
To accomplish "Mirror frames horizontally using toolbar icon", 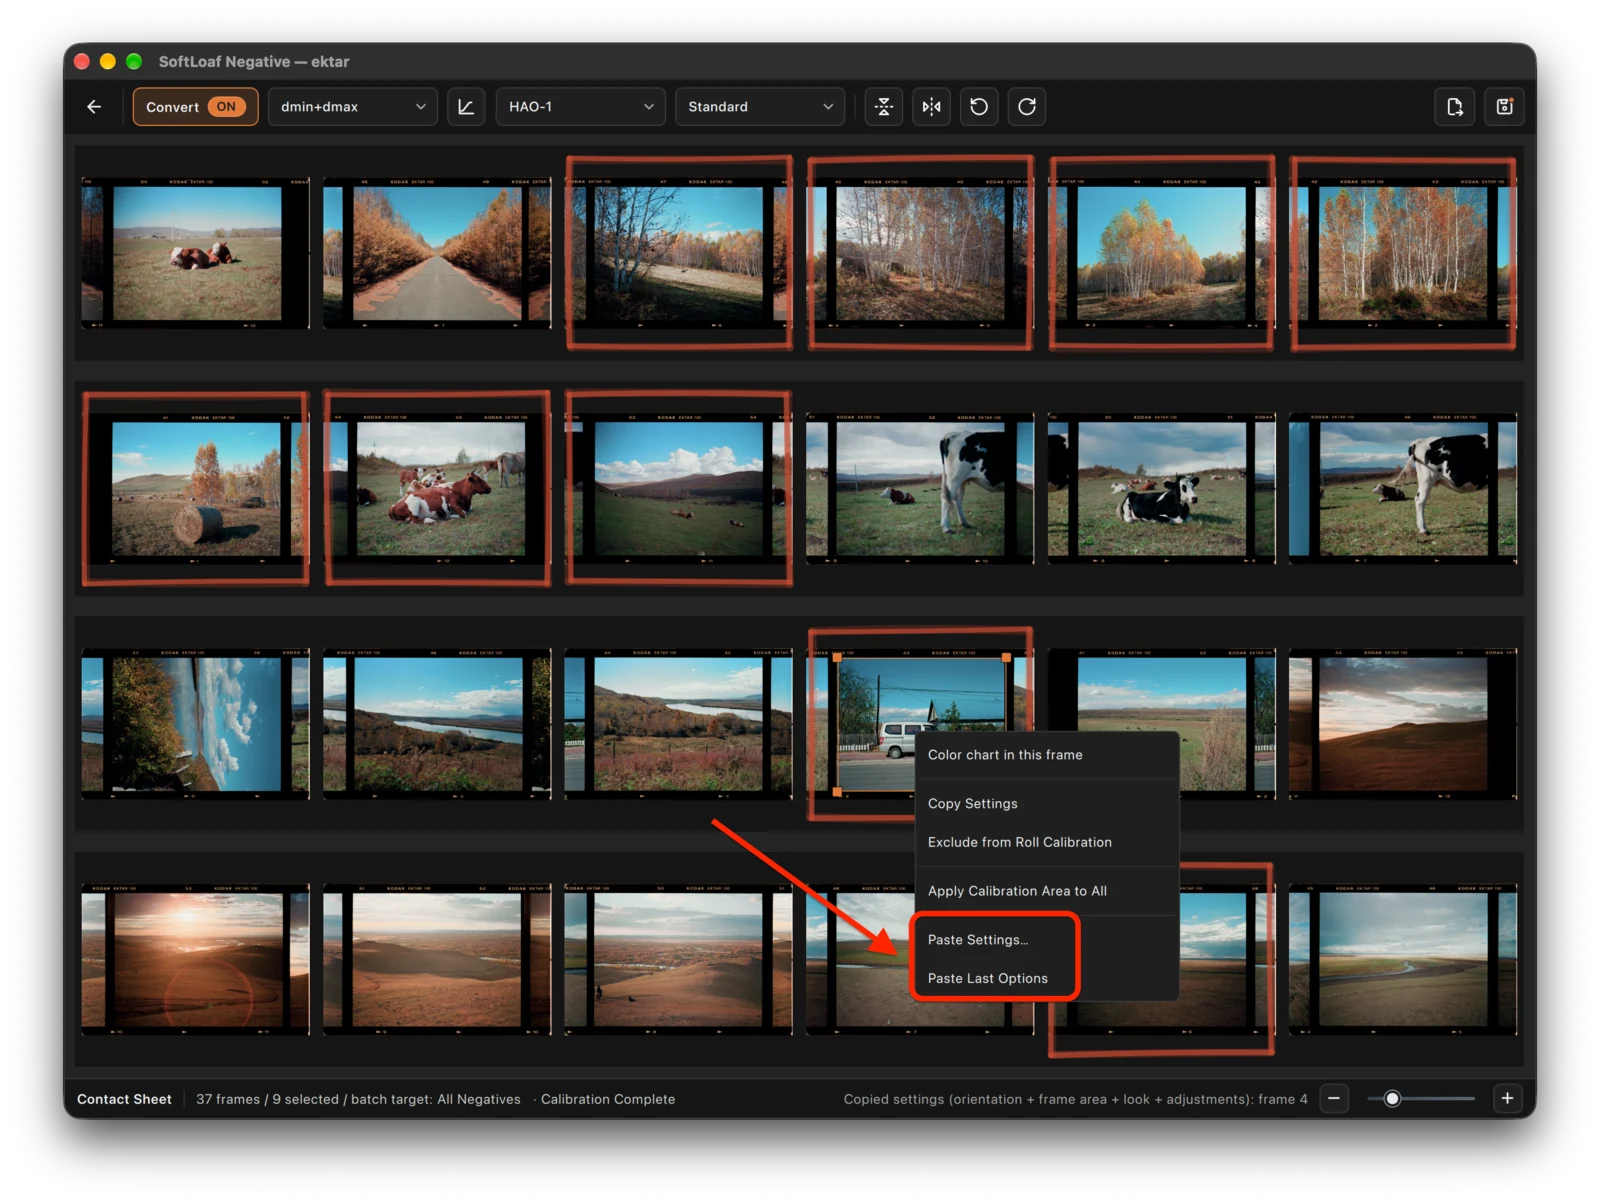I will [x=932, y=107].
